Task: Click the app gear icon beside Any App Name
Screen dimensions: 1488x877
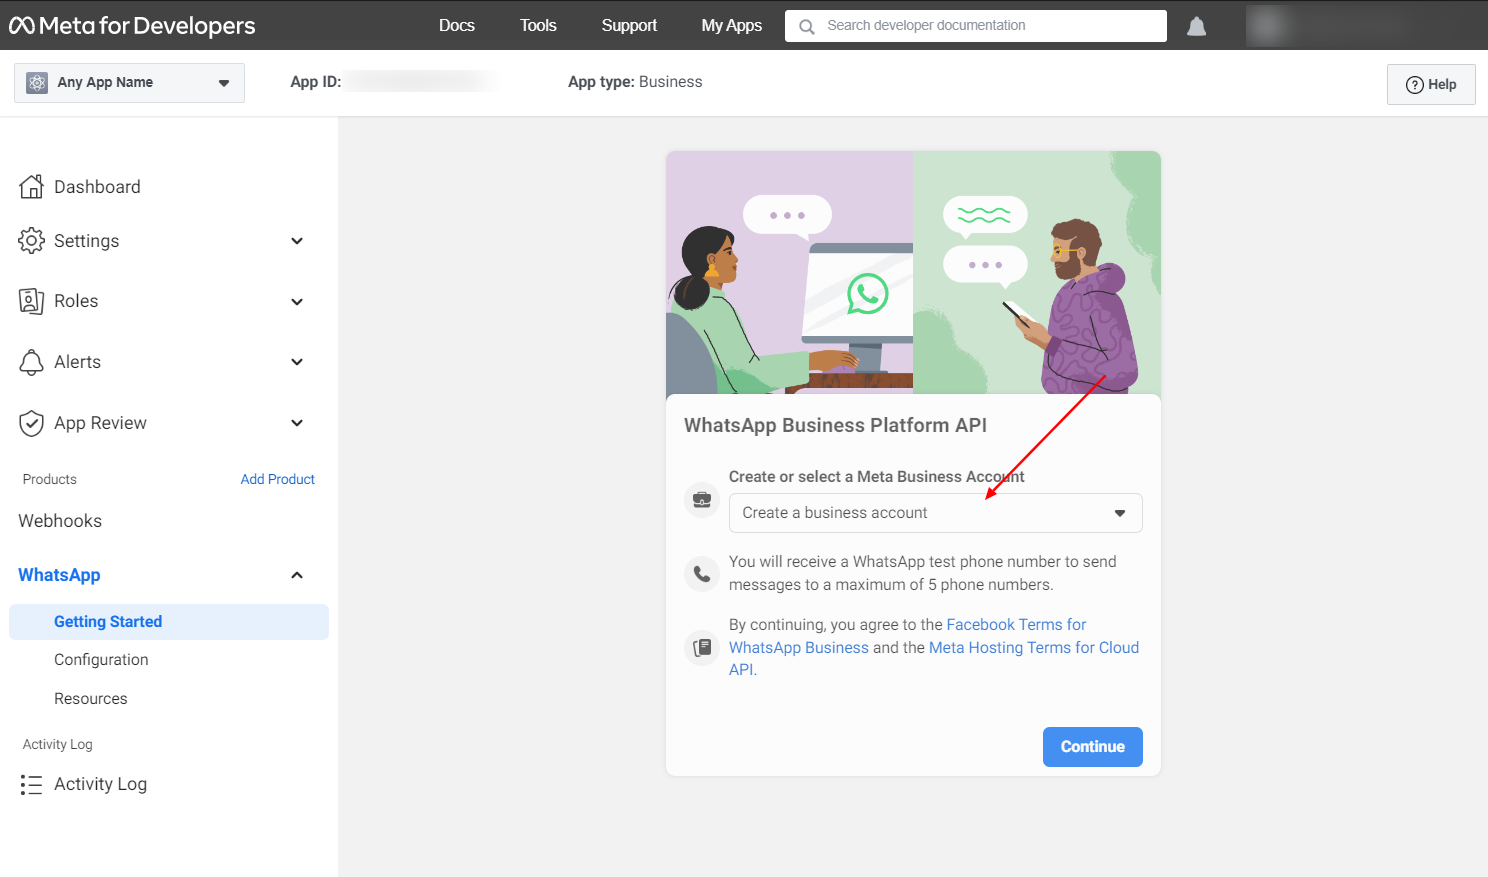Action: pyautogui.click(x=37, y=83)
